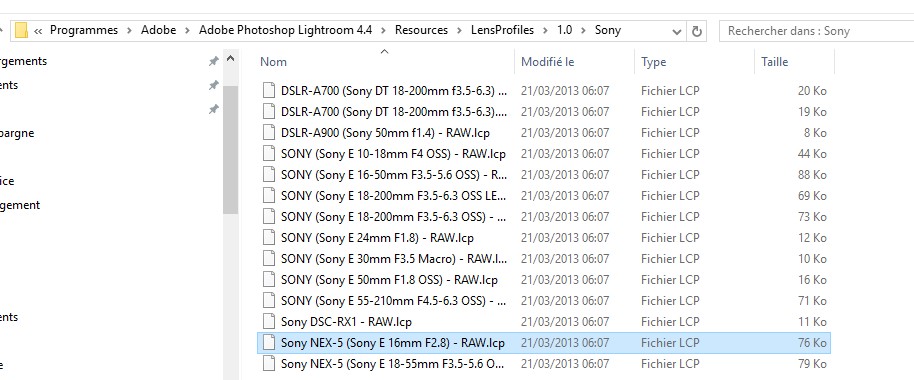Select SONY (Sony E 50mm F1.8 OSS) - RAW.lcp
Image resolution: width=914 pixels, height=380 pixels.
[x=389, y=280]
